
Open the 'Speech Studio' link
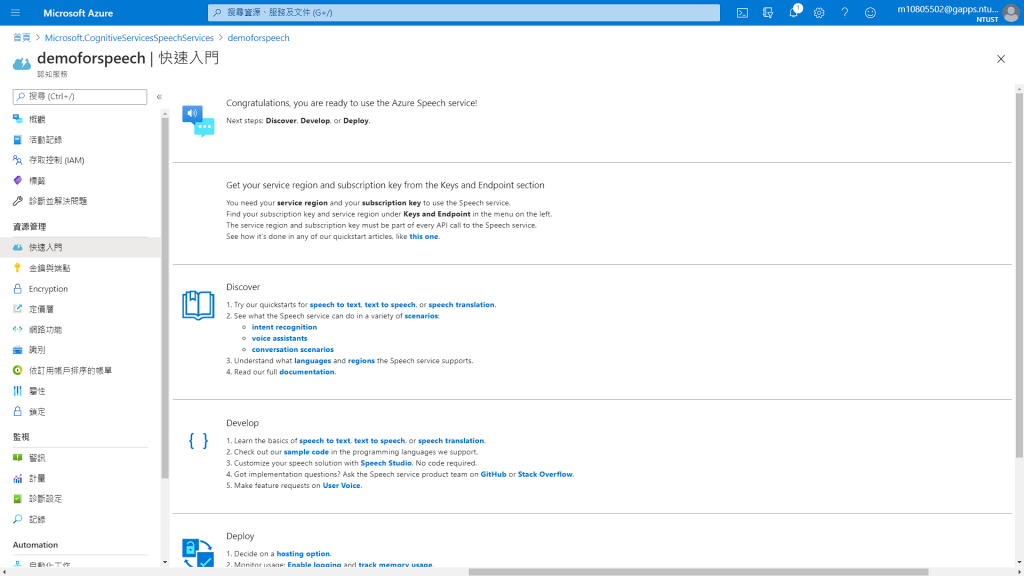[x=386, y=463]
